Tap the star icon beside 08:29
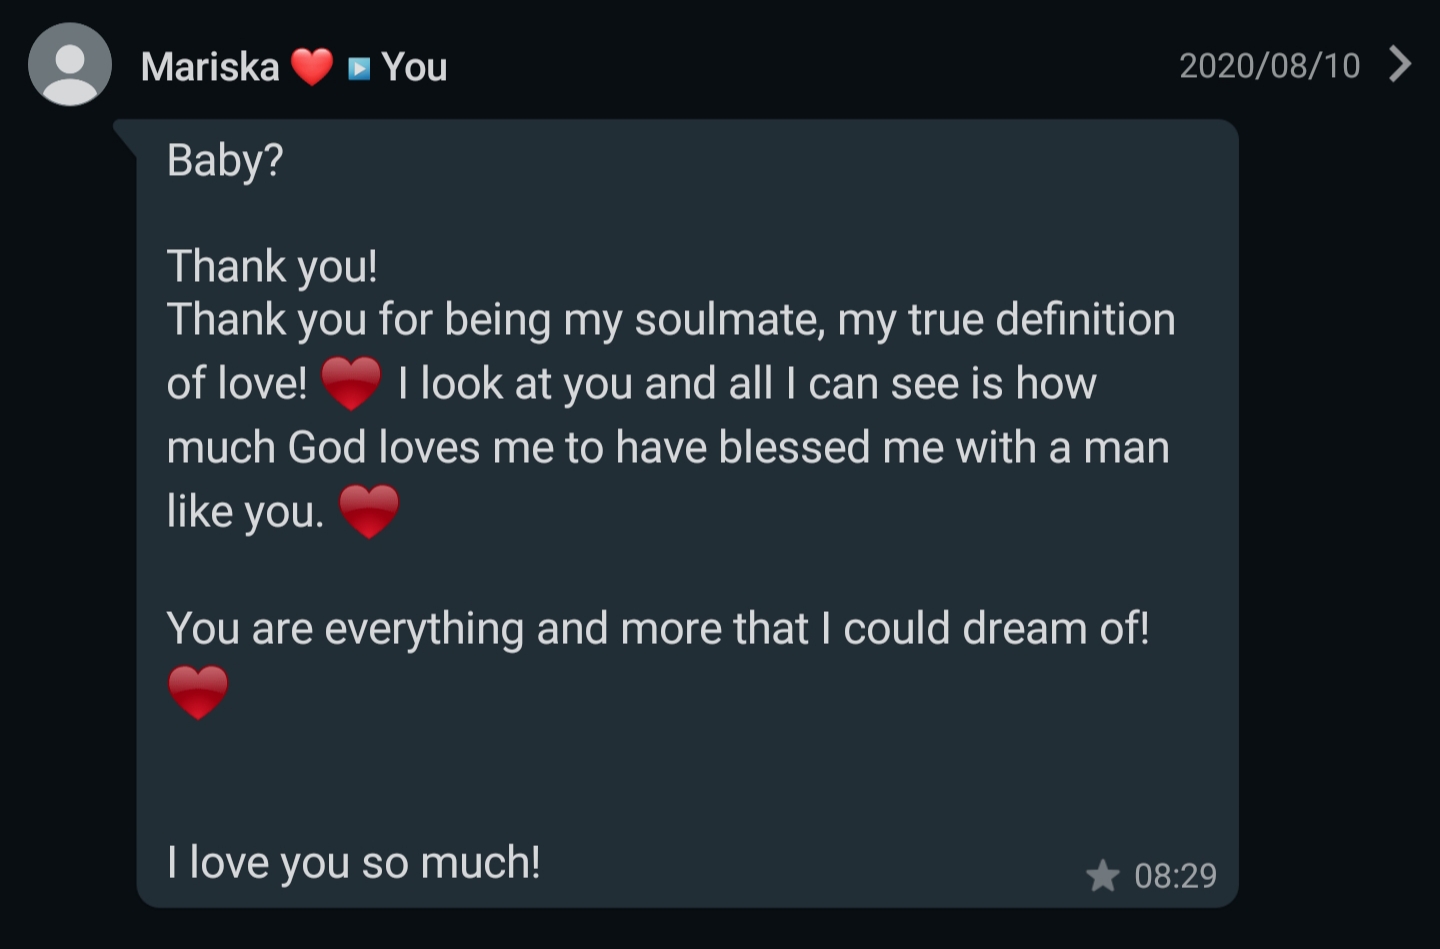Viewport: 1440px width, 949px height. point(1102,876)
